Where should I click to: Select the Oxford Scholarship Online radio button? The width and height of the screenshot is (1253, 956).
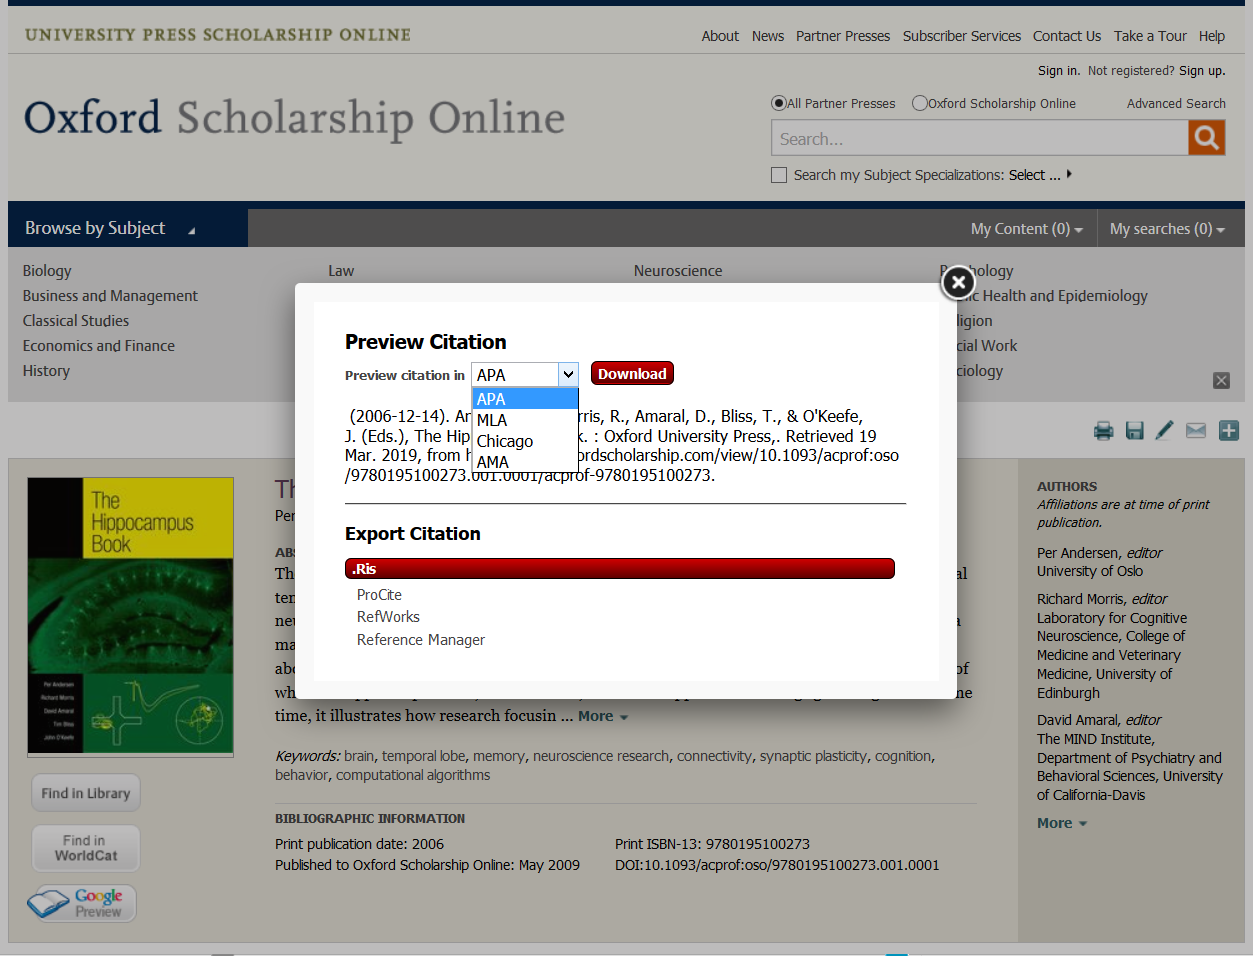point(920,103)
